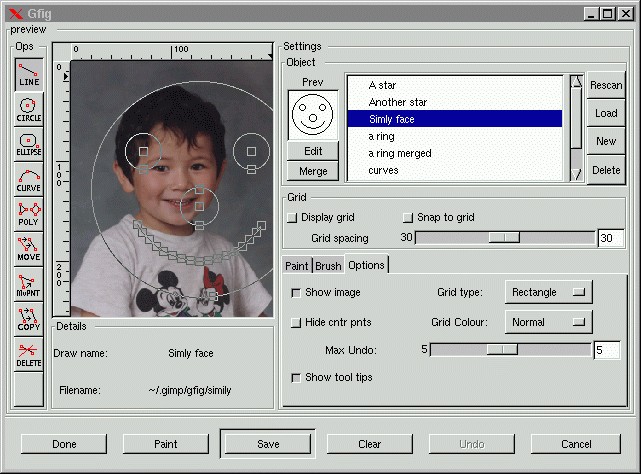Toggle Snap to grid option
The width and height of the screenshot is (641, 474).
pyautogui.click(x=407, y=218)
